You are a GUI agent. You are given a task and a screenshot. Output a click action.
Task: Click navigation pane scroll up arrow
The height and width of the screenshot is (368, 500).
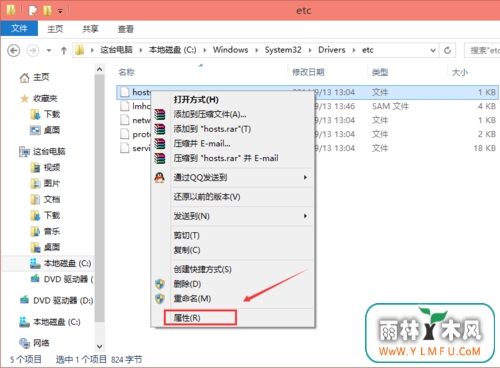coord(99,69)
